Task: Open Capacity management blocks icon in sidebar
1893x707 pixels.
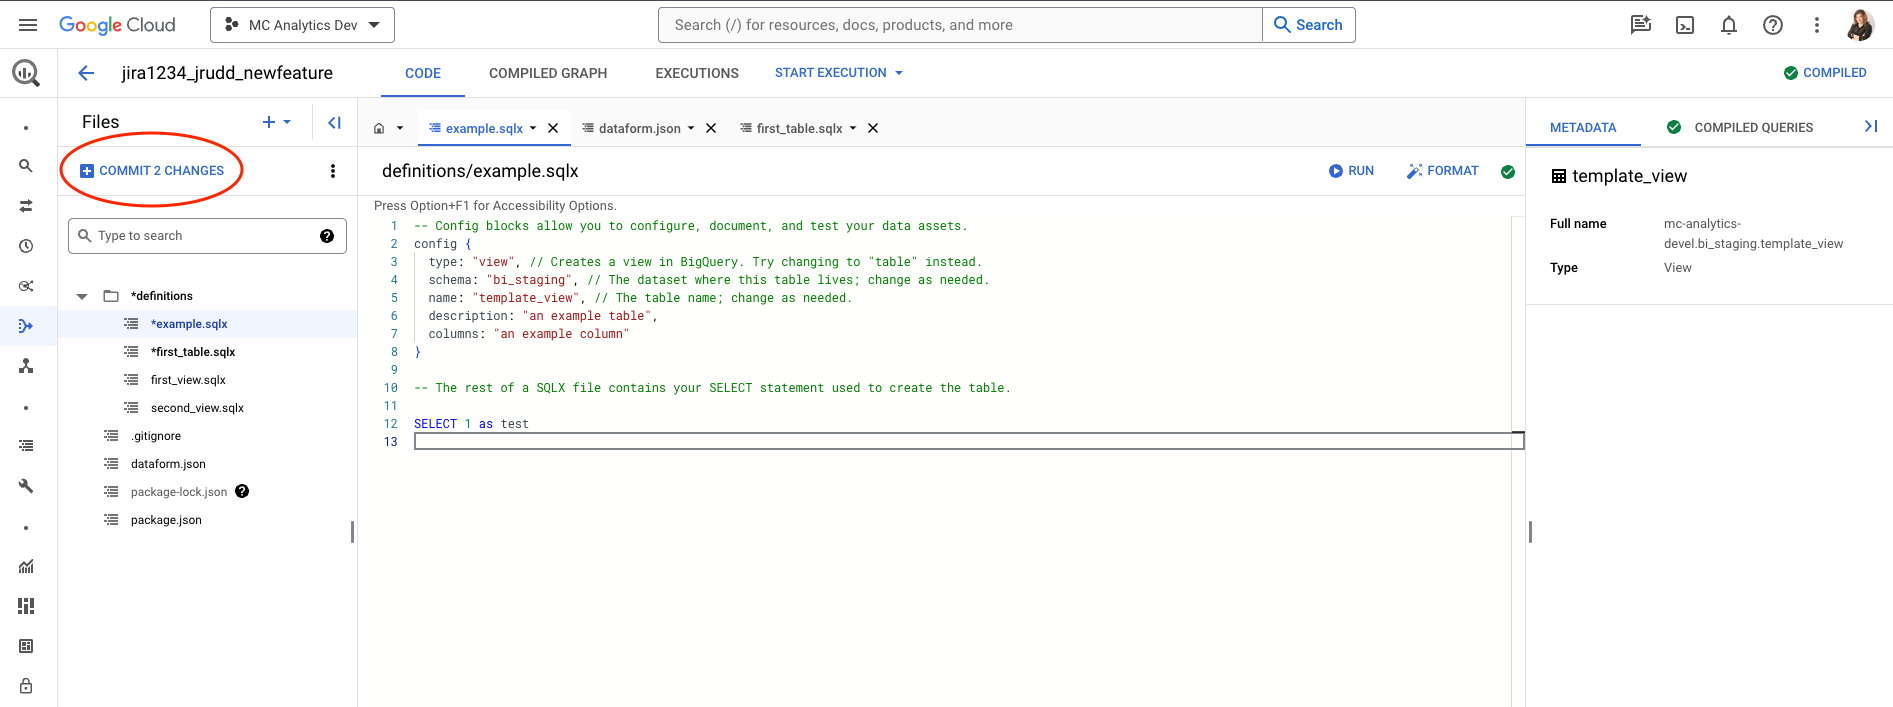Action: pos(26,606)
